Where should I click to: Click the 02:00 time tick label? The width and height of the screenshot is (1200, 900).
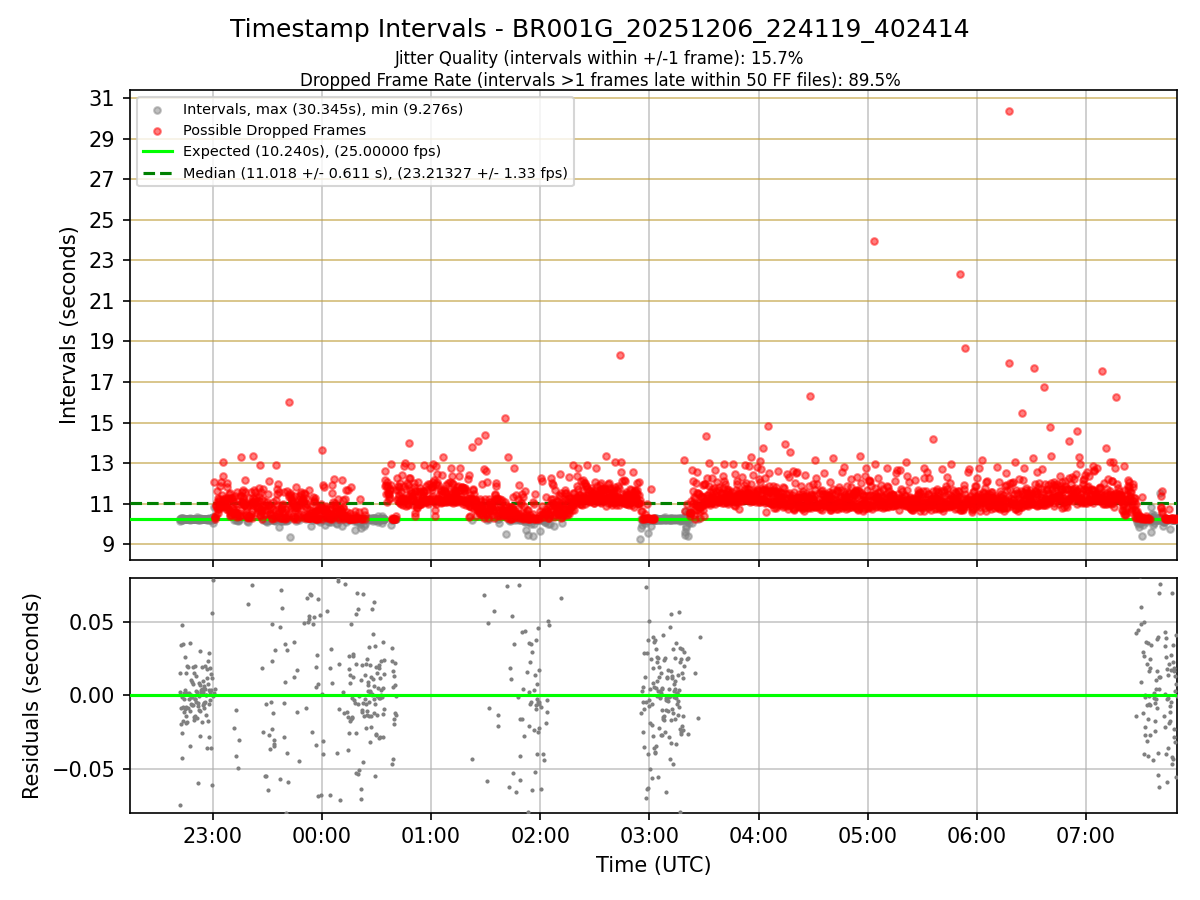coord(540,835)
